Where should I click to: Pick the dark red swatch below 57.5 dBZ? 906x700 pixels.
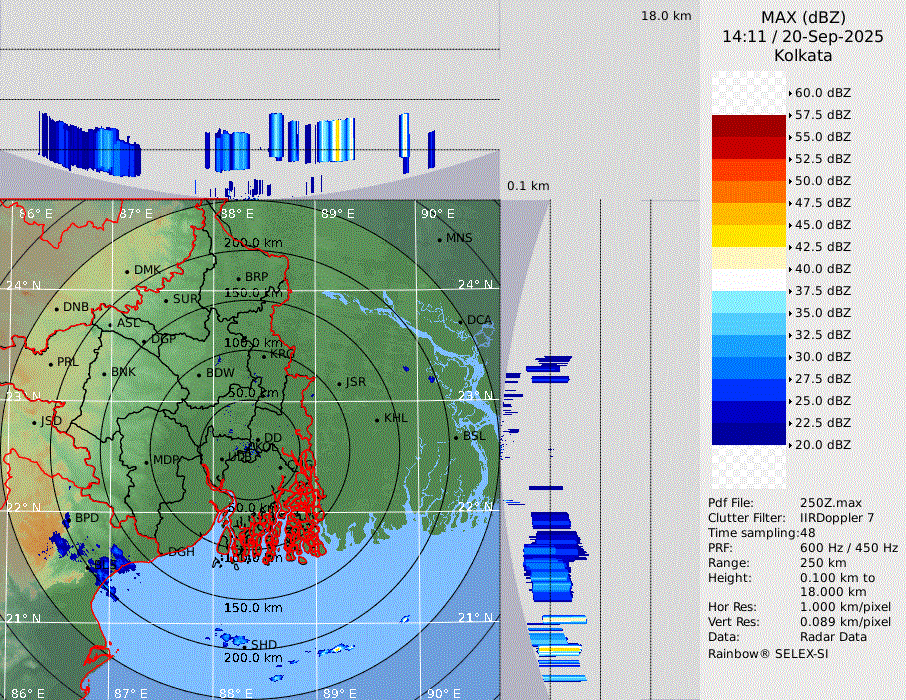[749, 126]
